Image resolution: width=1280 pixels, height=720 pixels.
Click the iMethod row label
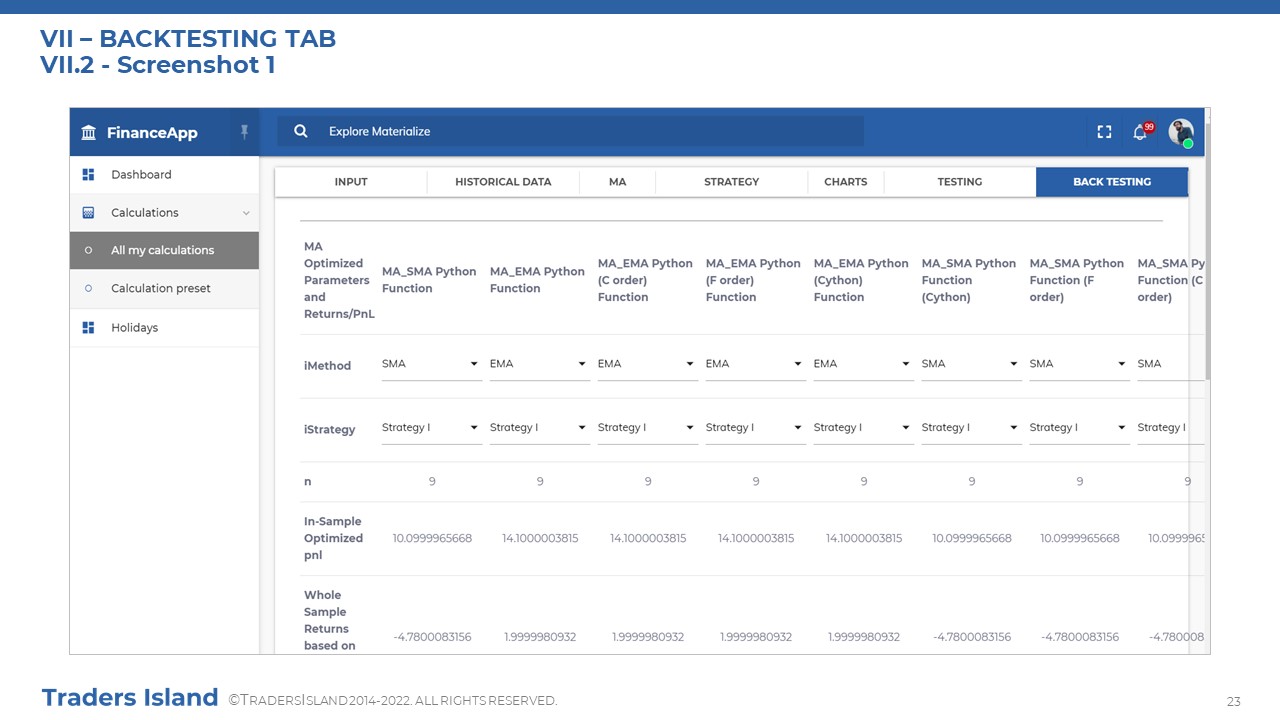327,366
